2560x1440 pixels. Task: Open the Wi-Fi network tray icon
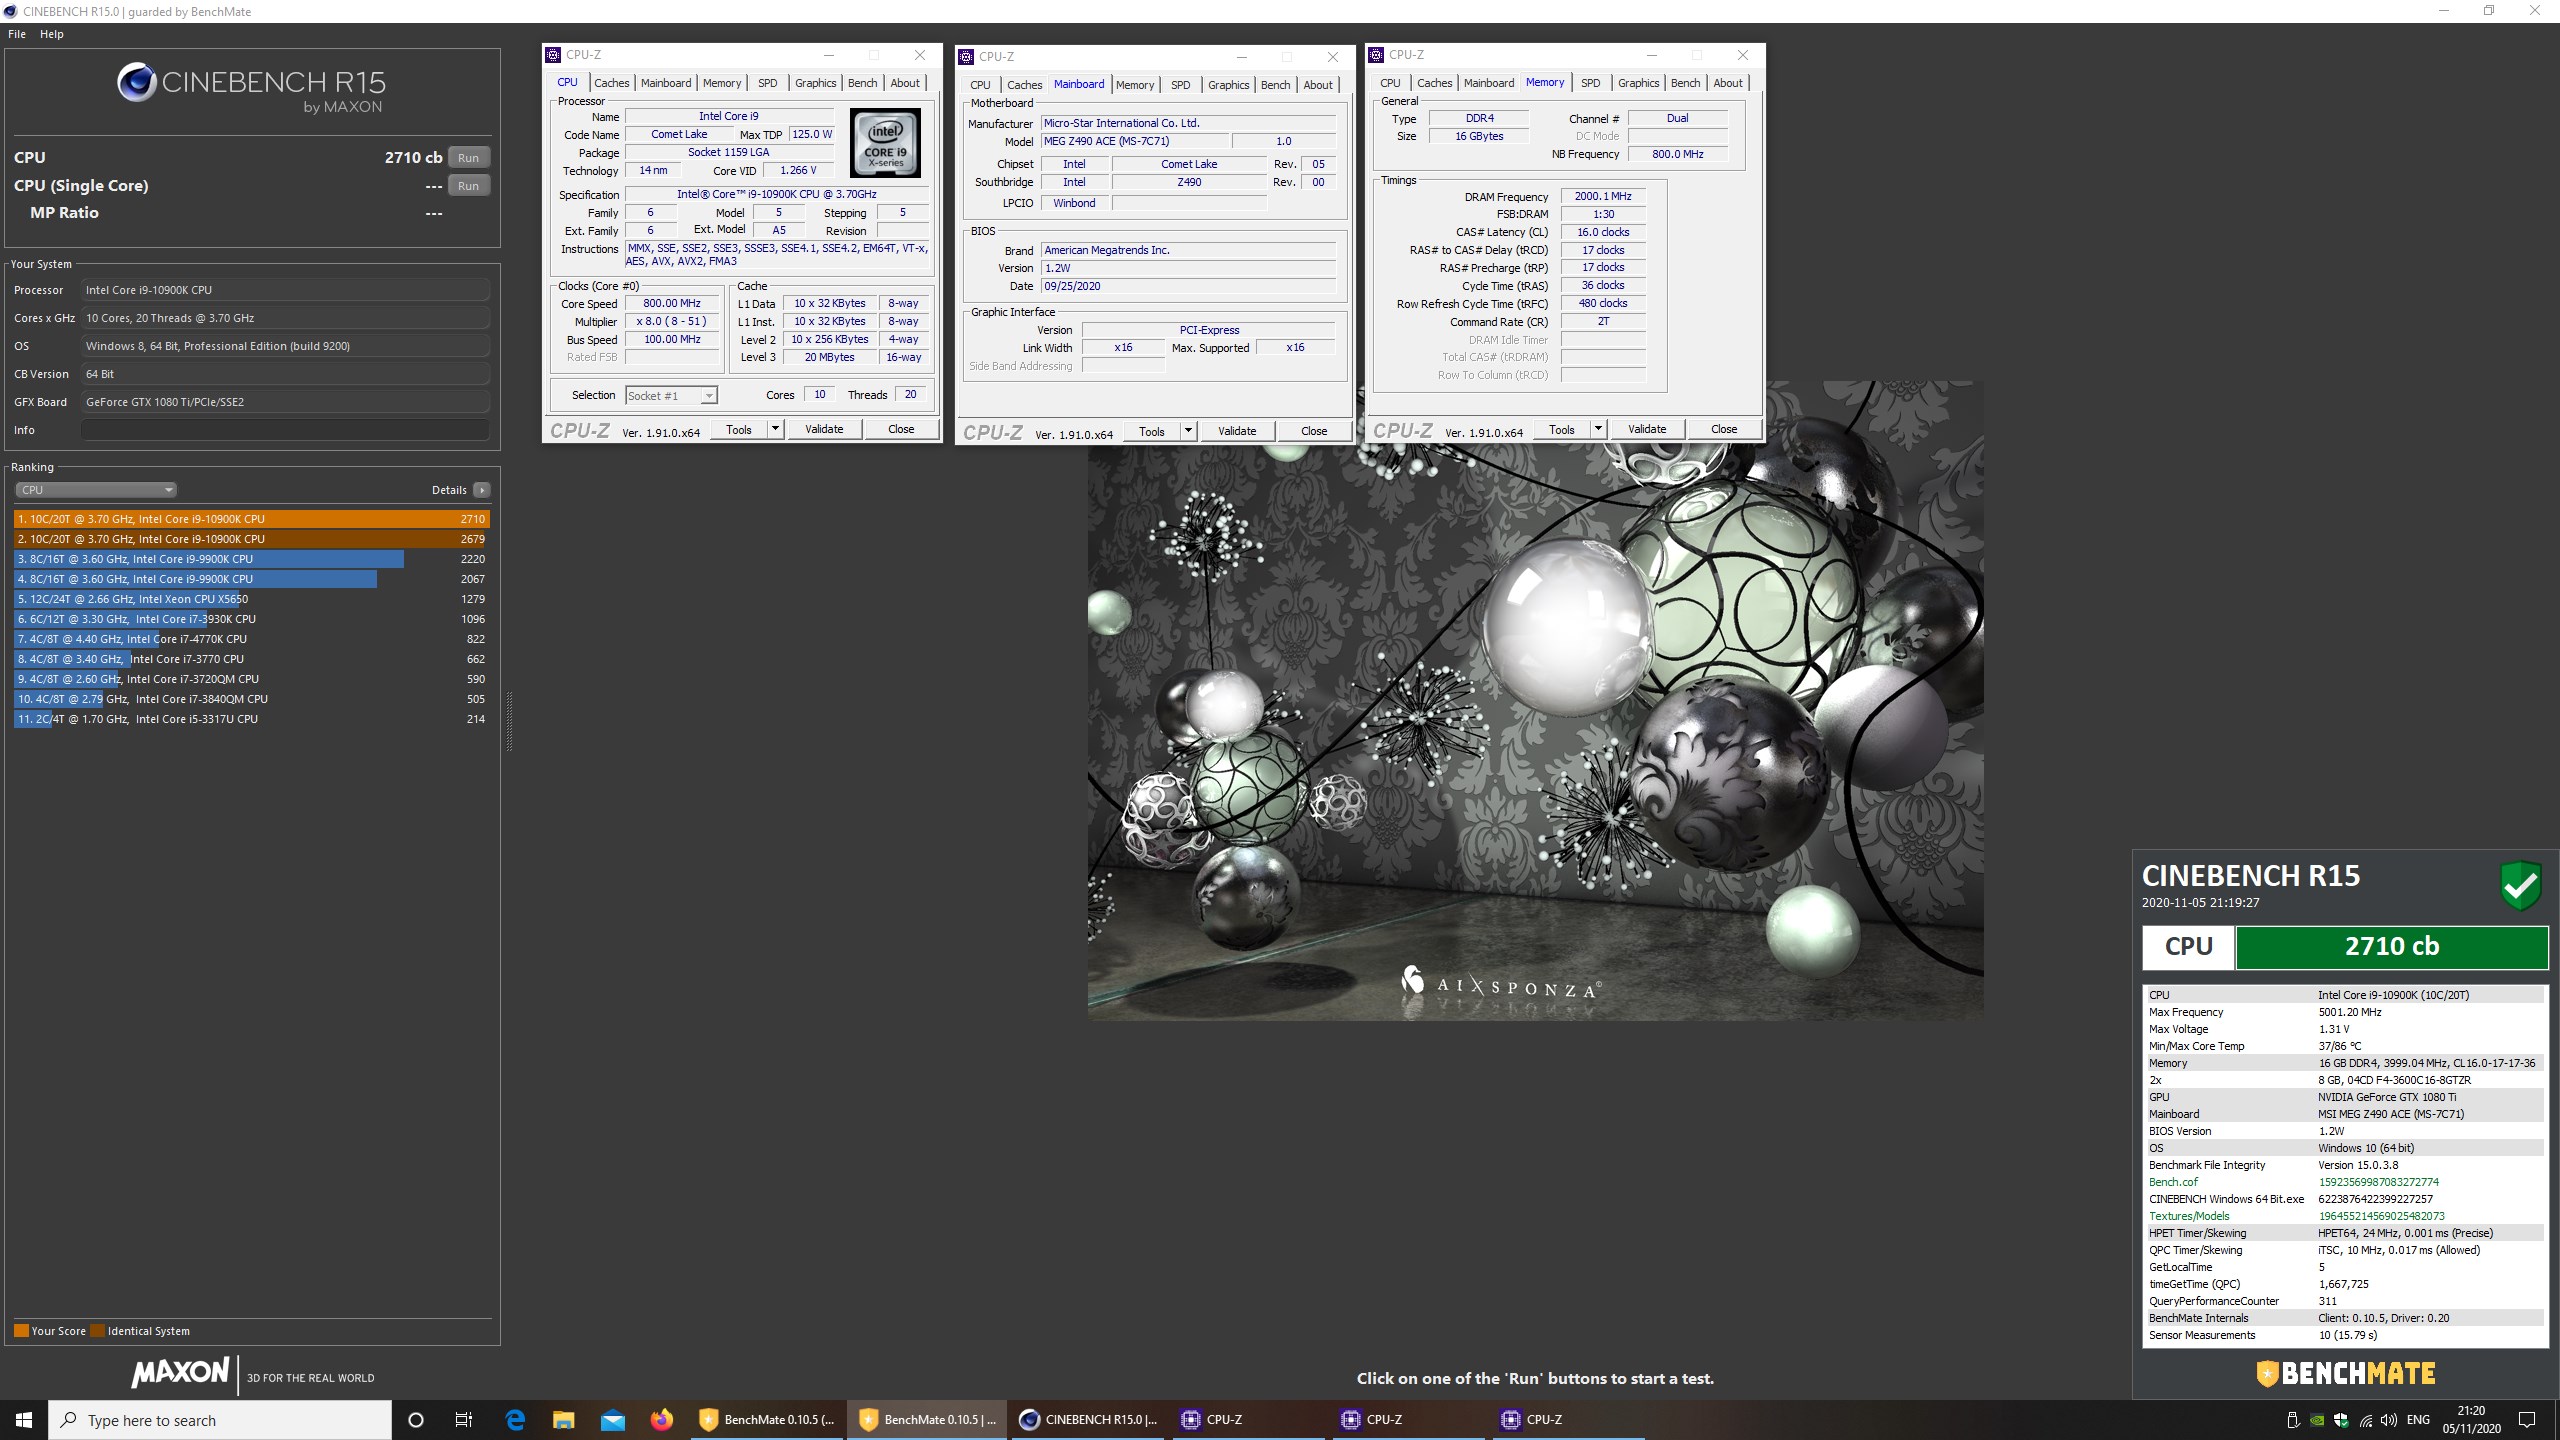coord(2365,1420)
